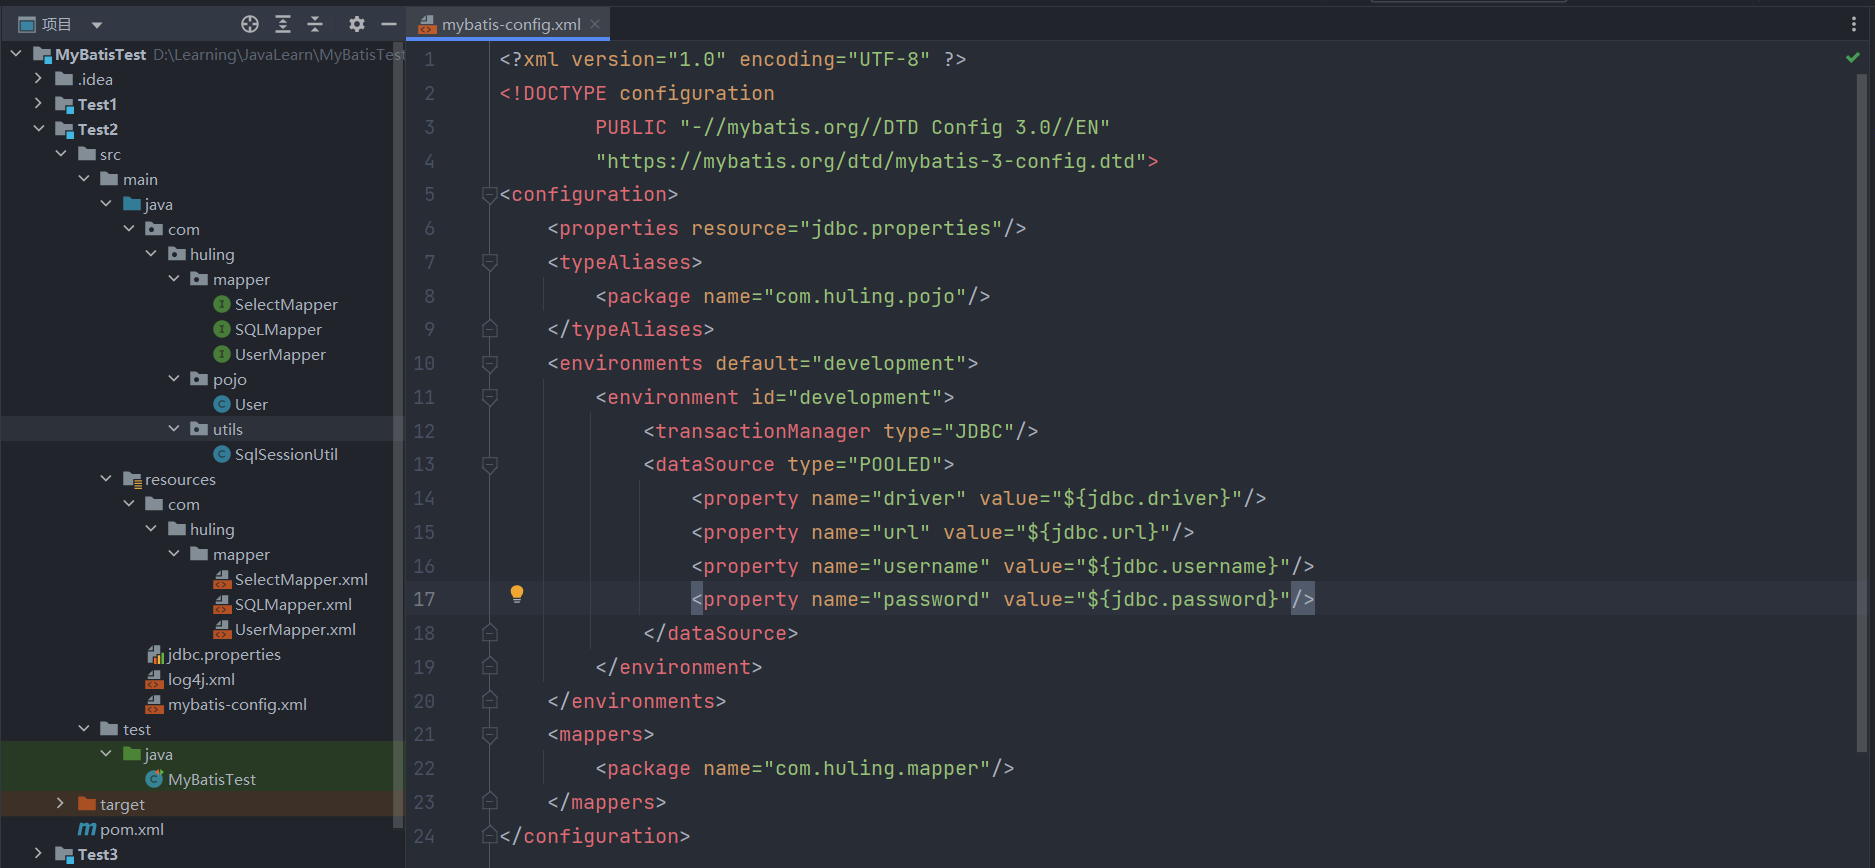This screenshot has height=868, width=1875.
Task: Select the main folder in tree
Action: coord(140,179)
